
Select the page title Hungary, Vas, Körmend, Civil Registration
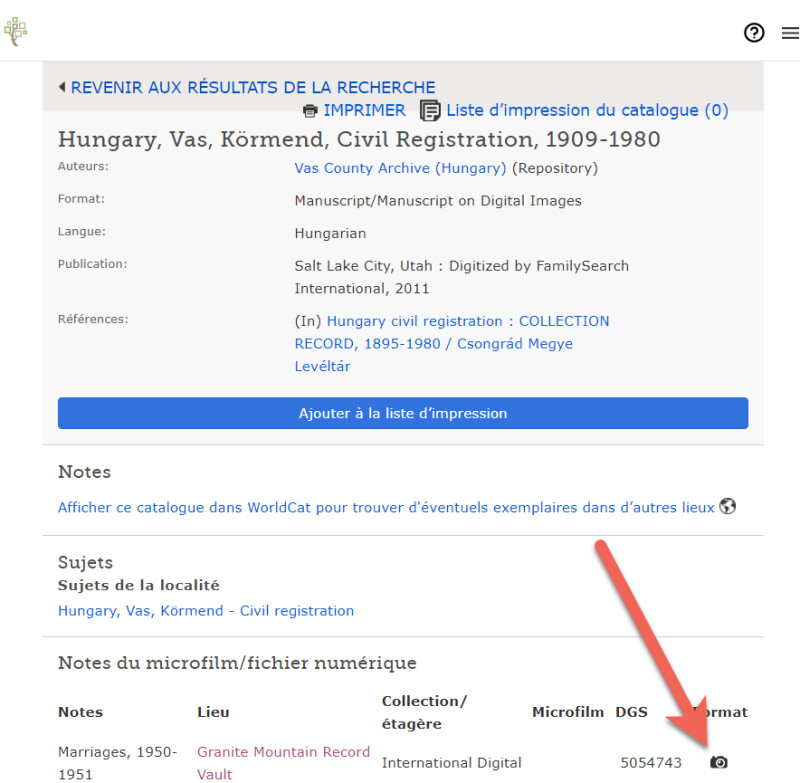359,139
